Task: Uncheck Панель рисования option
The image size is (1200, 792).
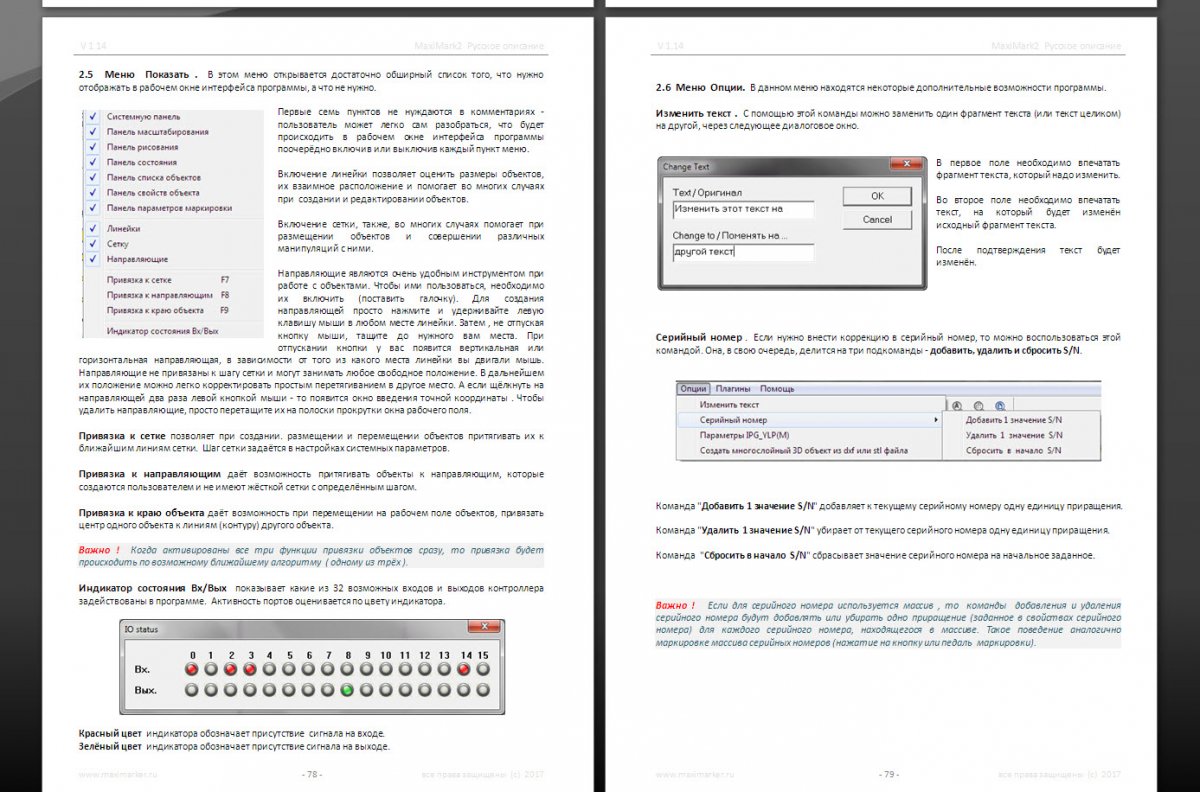Action: pyautogui.click(x=93, y=147)
